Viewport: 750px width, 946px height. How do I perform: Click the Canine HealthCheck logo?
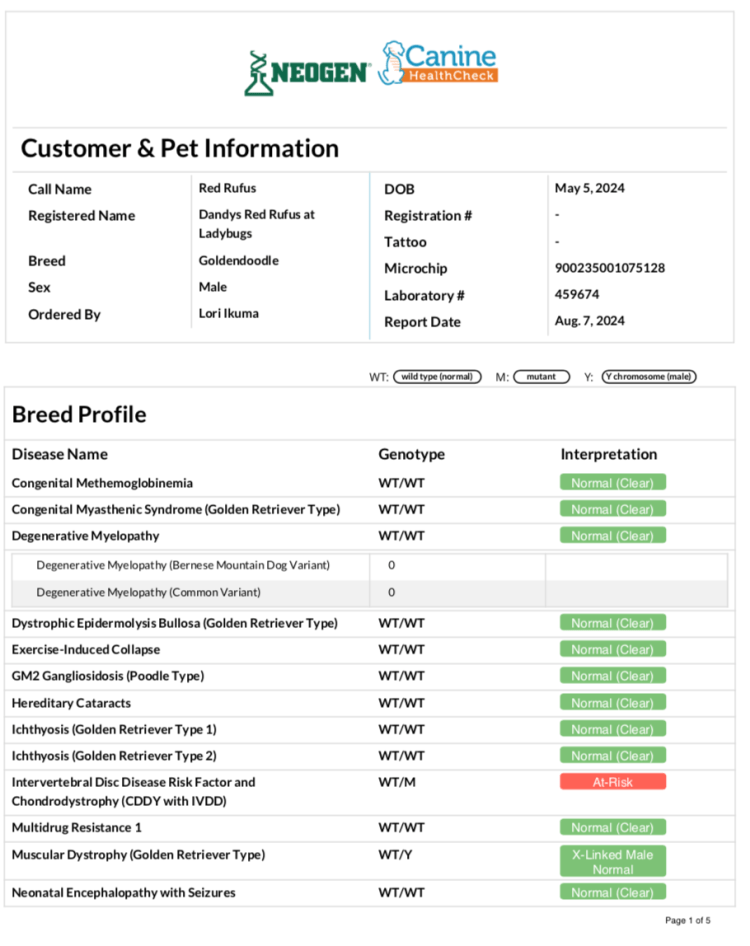coord(438,65)
